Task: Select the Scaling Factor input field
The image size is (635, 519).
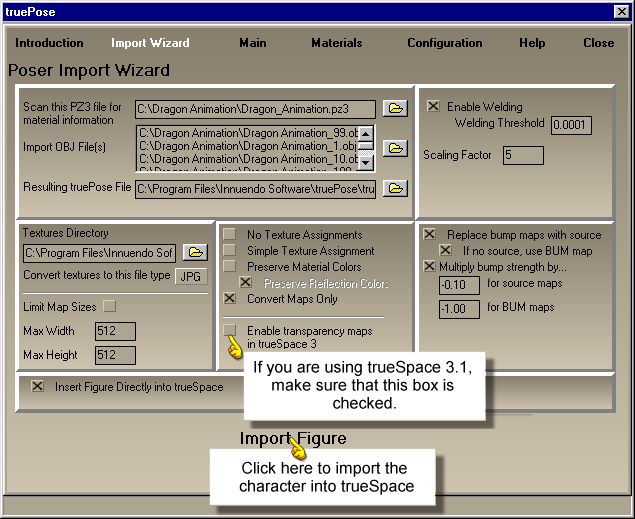Action: [x=522, y=155]
